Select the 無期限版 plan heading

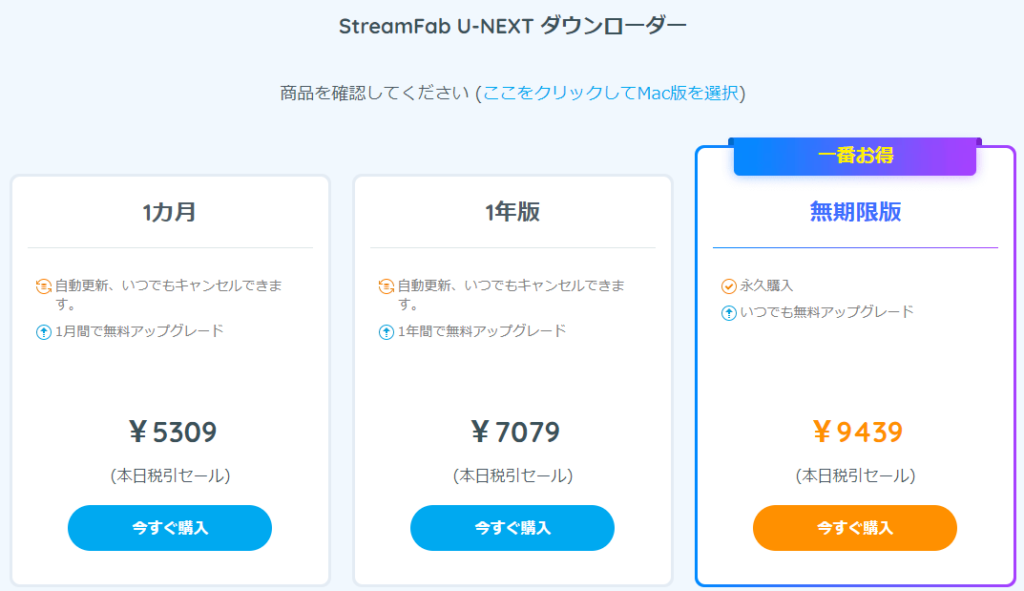pyautogui.click(x=855, y=212)
